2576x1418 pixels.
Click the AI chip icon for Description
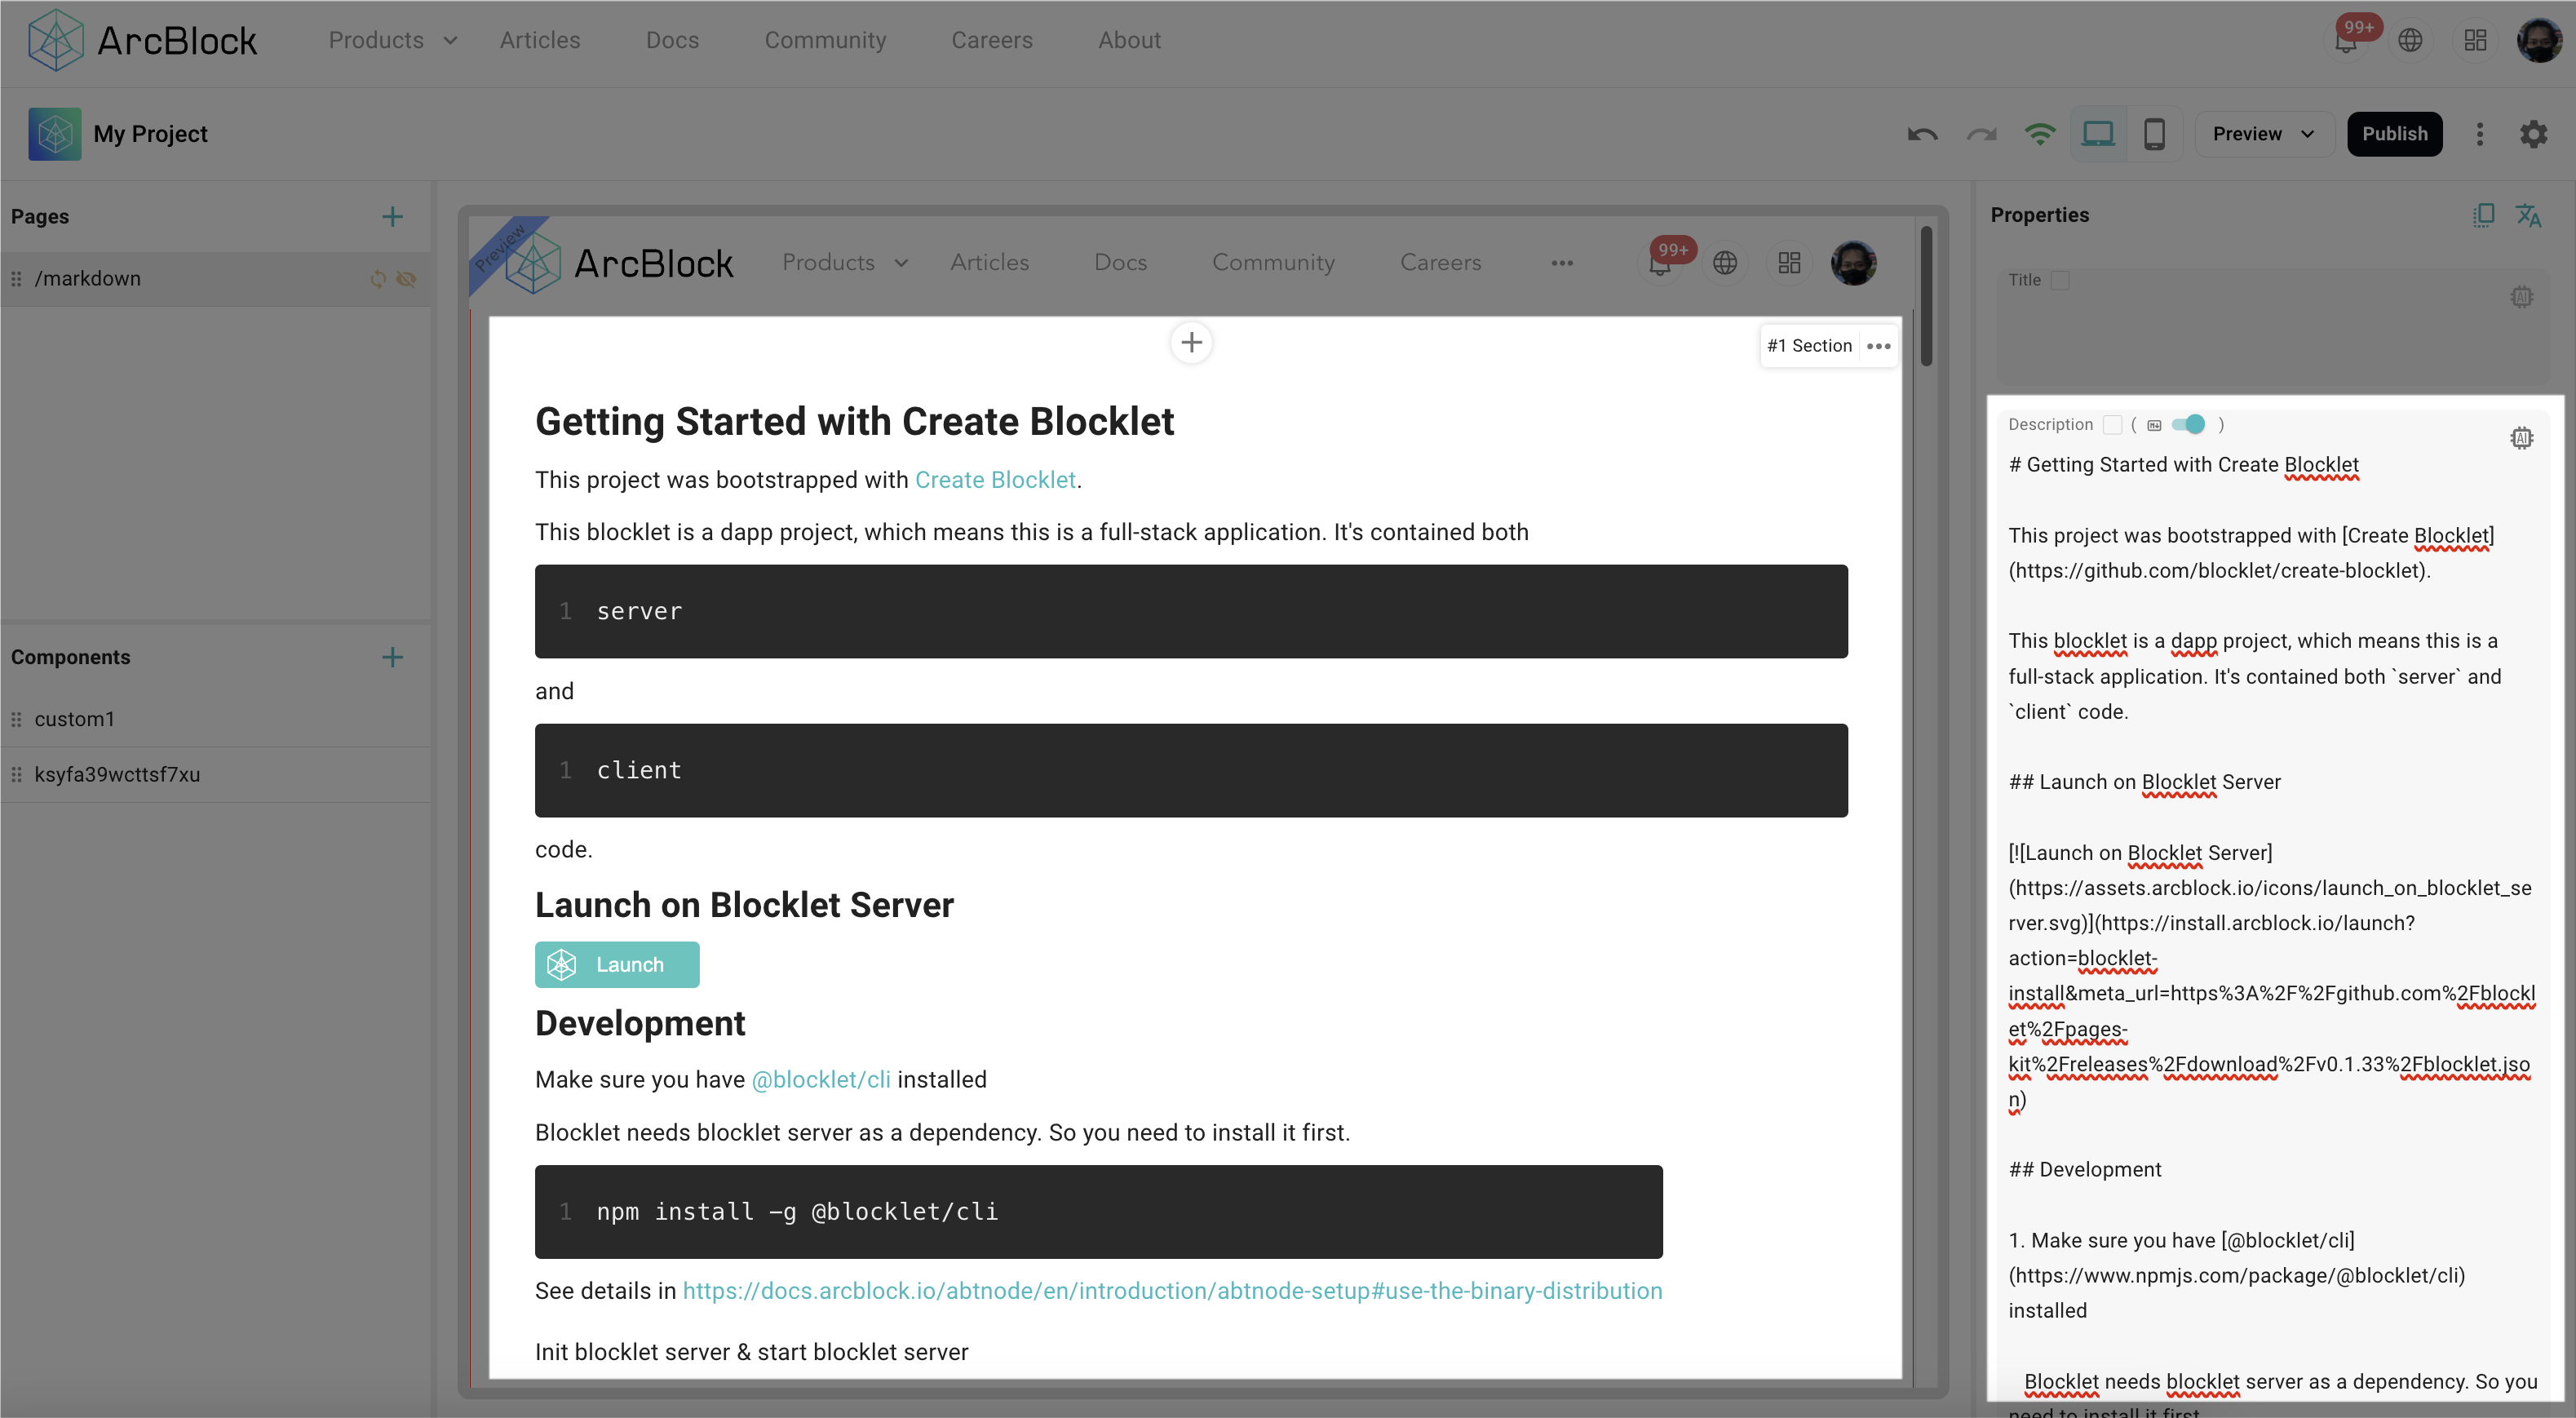pos(2521,438)
